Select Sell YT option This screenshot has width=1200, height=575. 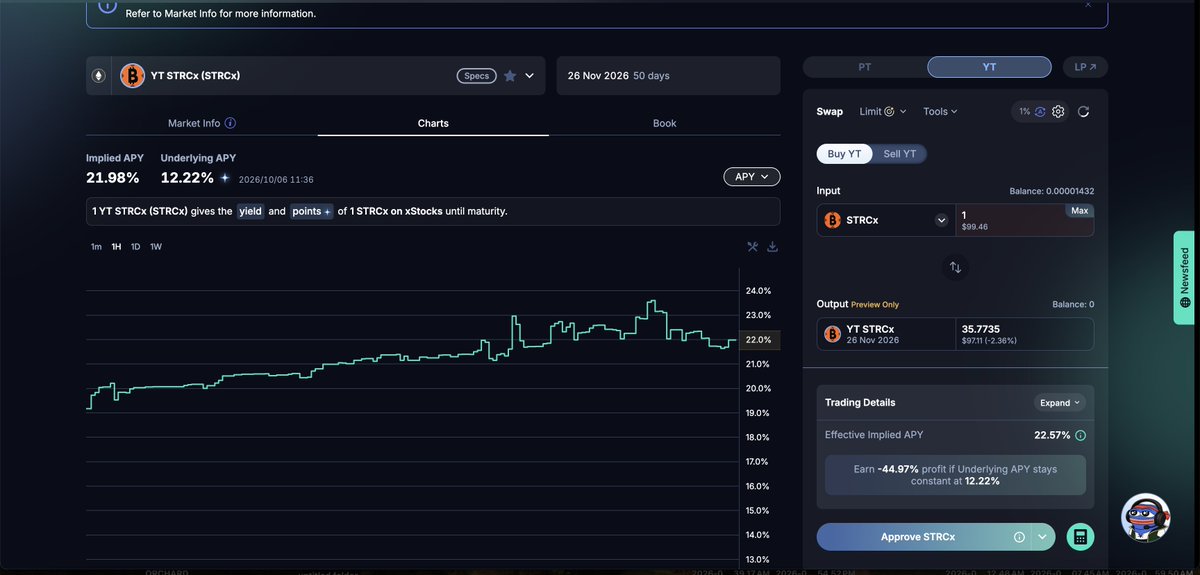click(x=900, y=154)
